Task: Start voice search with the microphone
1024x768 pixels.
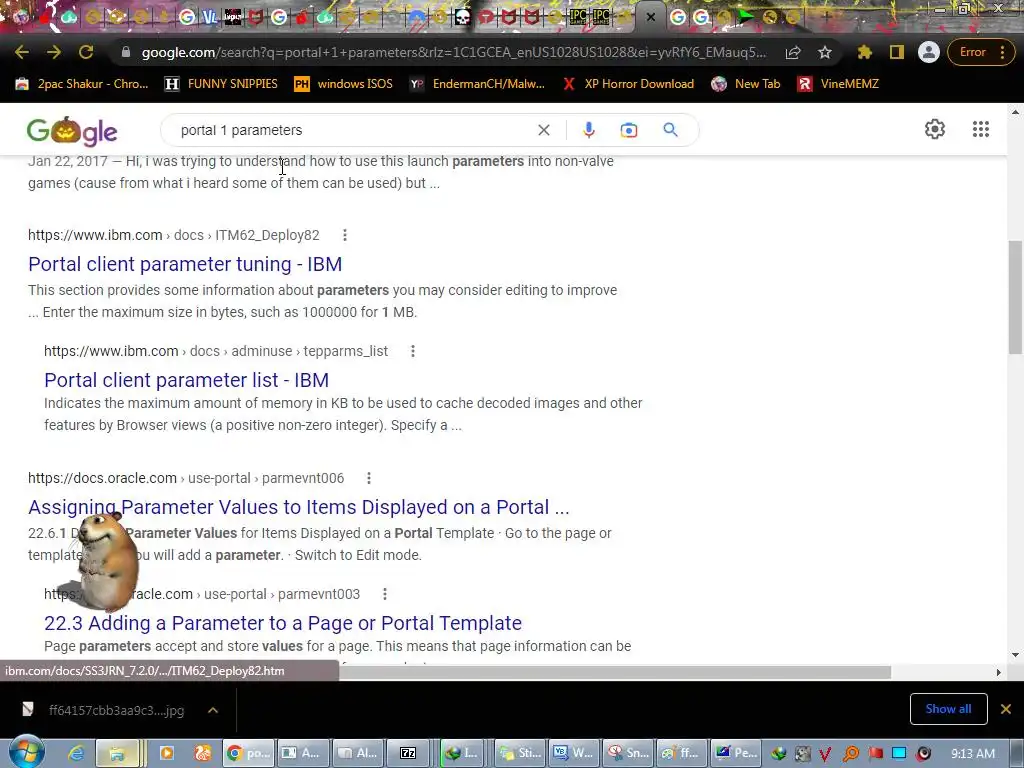Action: (x=588, y=130)
